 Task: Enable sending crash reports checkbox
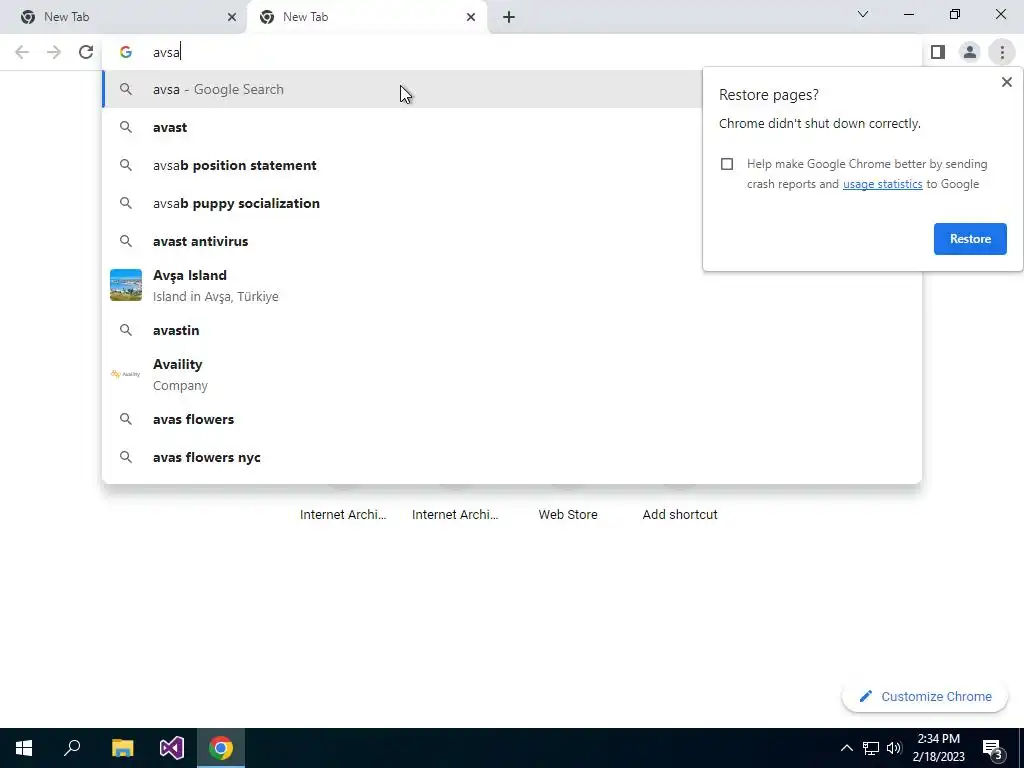[x=727, y=164]
